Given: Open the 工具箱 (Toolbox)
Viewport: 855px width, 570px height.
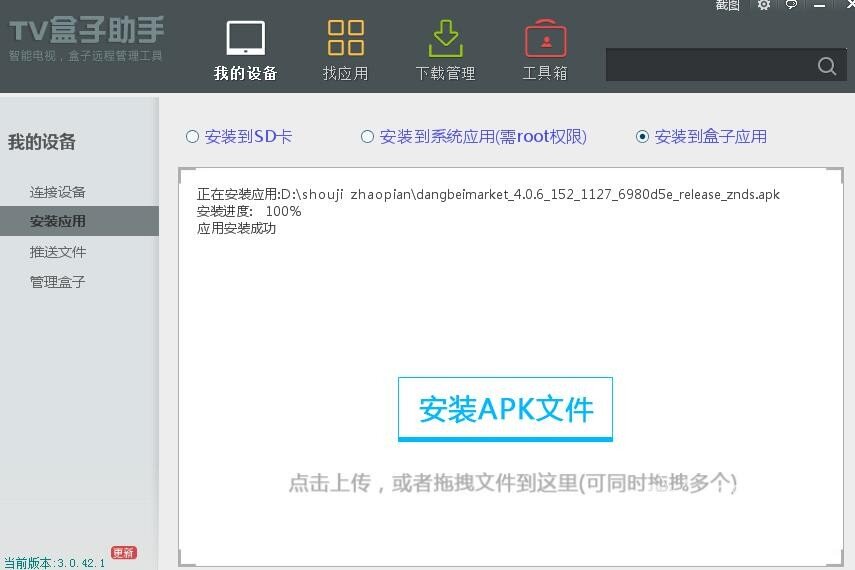Looking at the screenshot, I should 545,50.
